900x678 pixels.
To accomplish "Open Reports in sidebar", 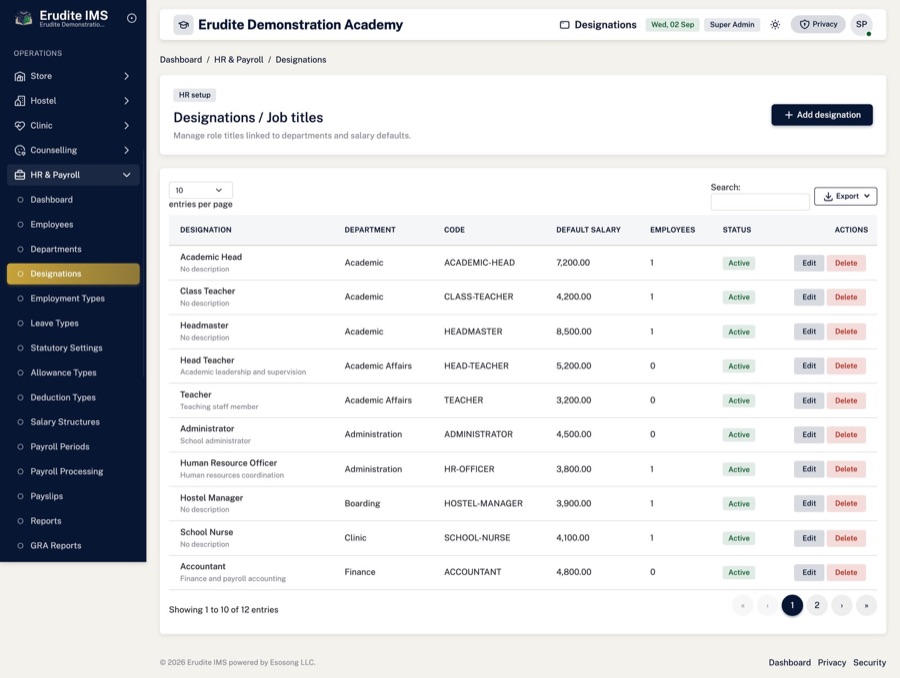I will [x=73, y=521].
